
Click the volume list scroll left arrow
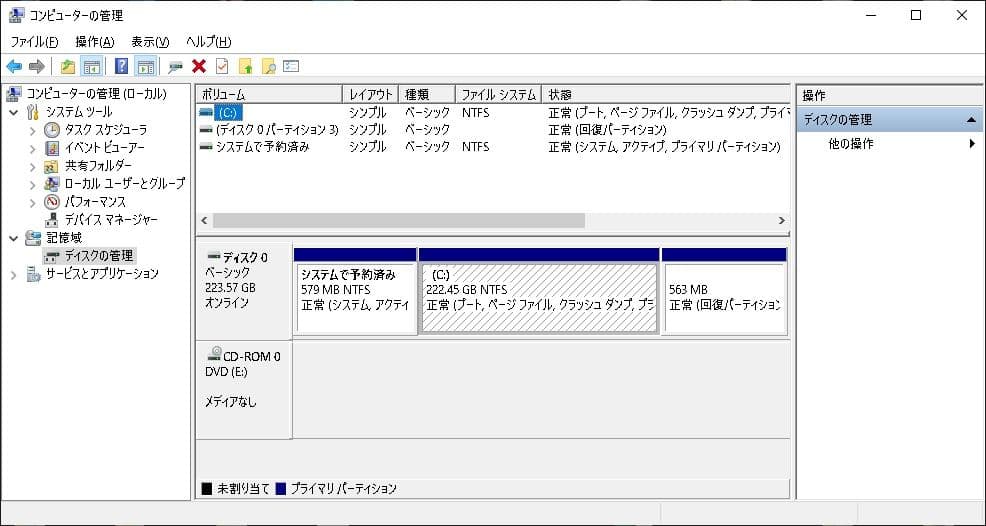tap(204, 221)
